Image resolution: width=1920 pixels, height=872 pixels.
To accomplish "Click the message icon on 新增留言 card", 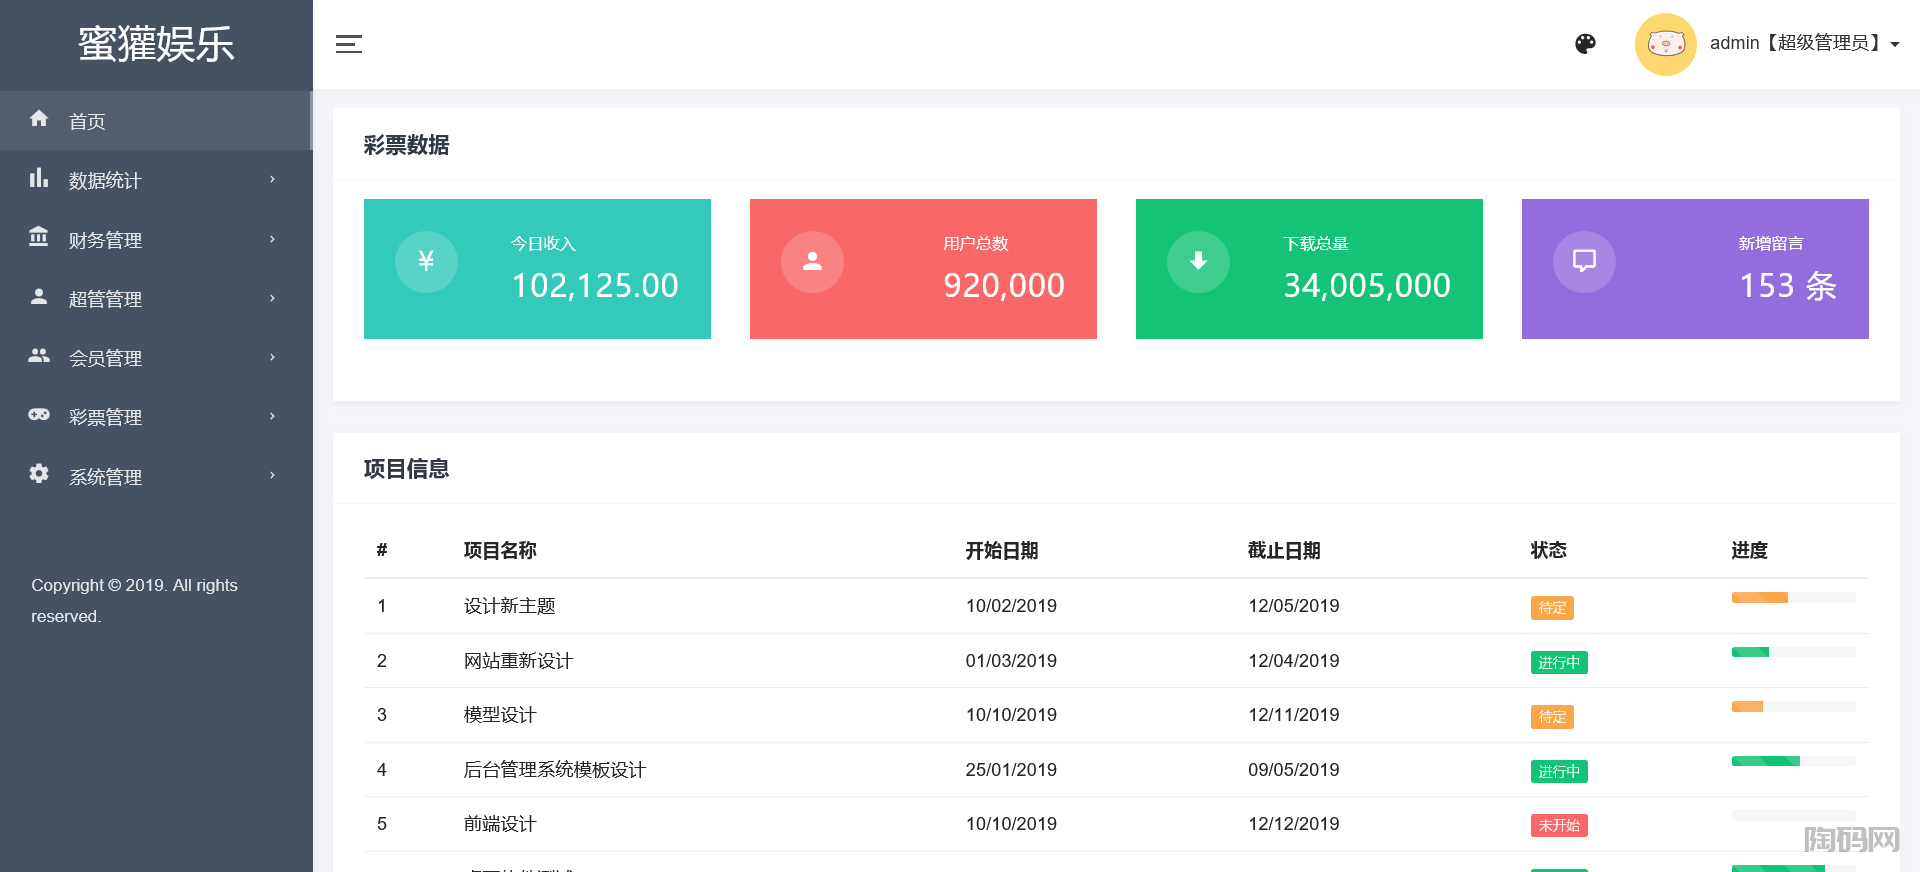I will 1584,262.
